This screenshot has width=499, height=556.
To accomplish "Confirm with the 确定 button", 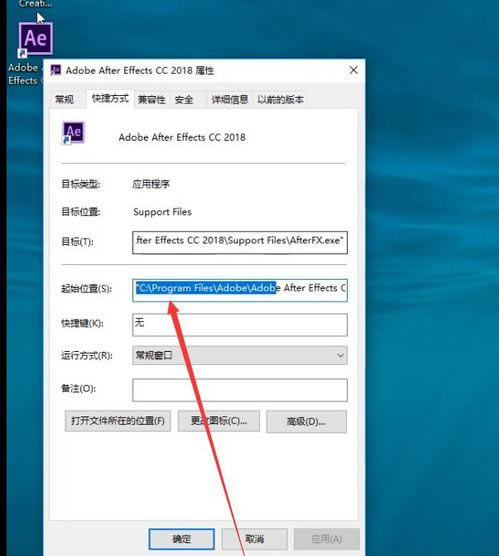I will click(x=182, y=539).
